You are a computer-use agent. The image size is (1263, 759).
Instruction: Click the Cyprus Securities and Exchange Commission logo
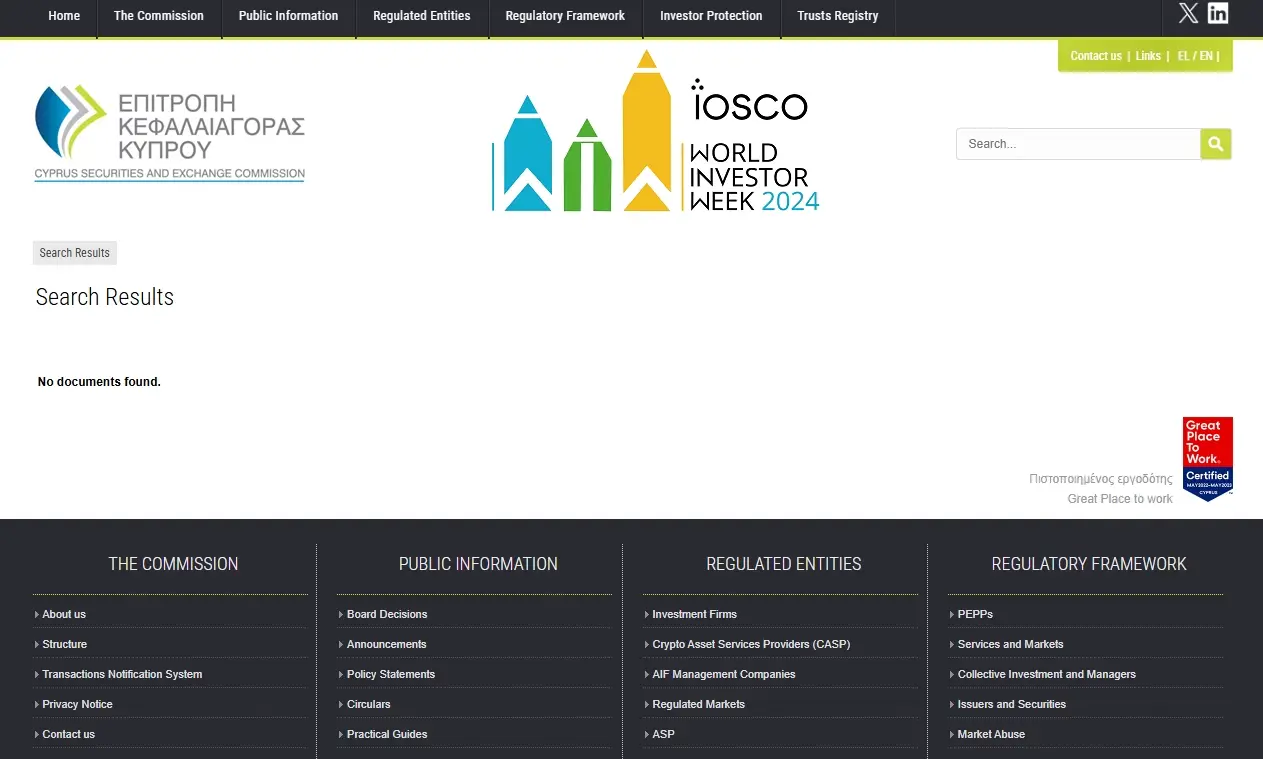170,134
